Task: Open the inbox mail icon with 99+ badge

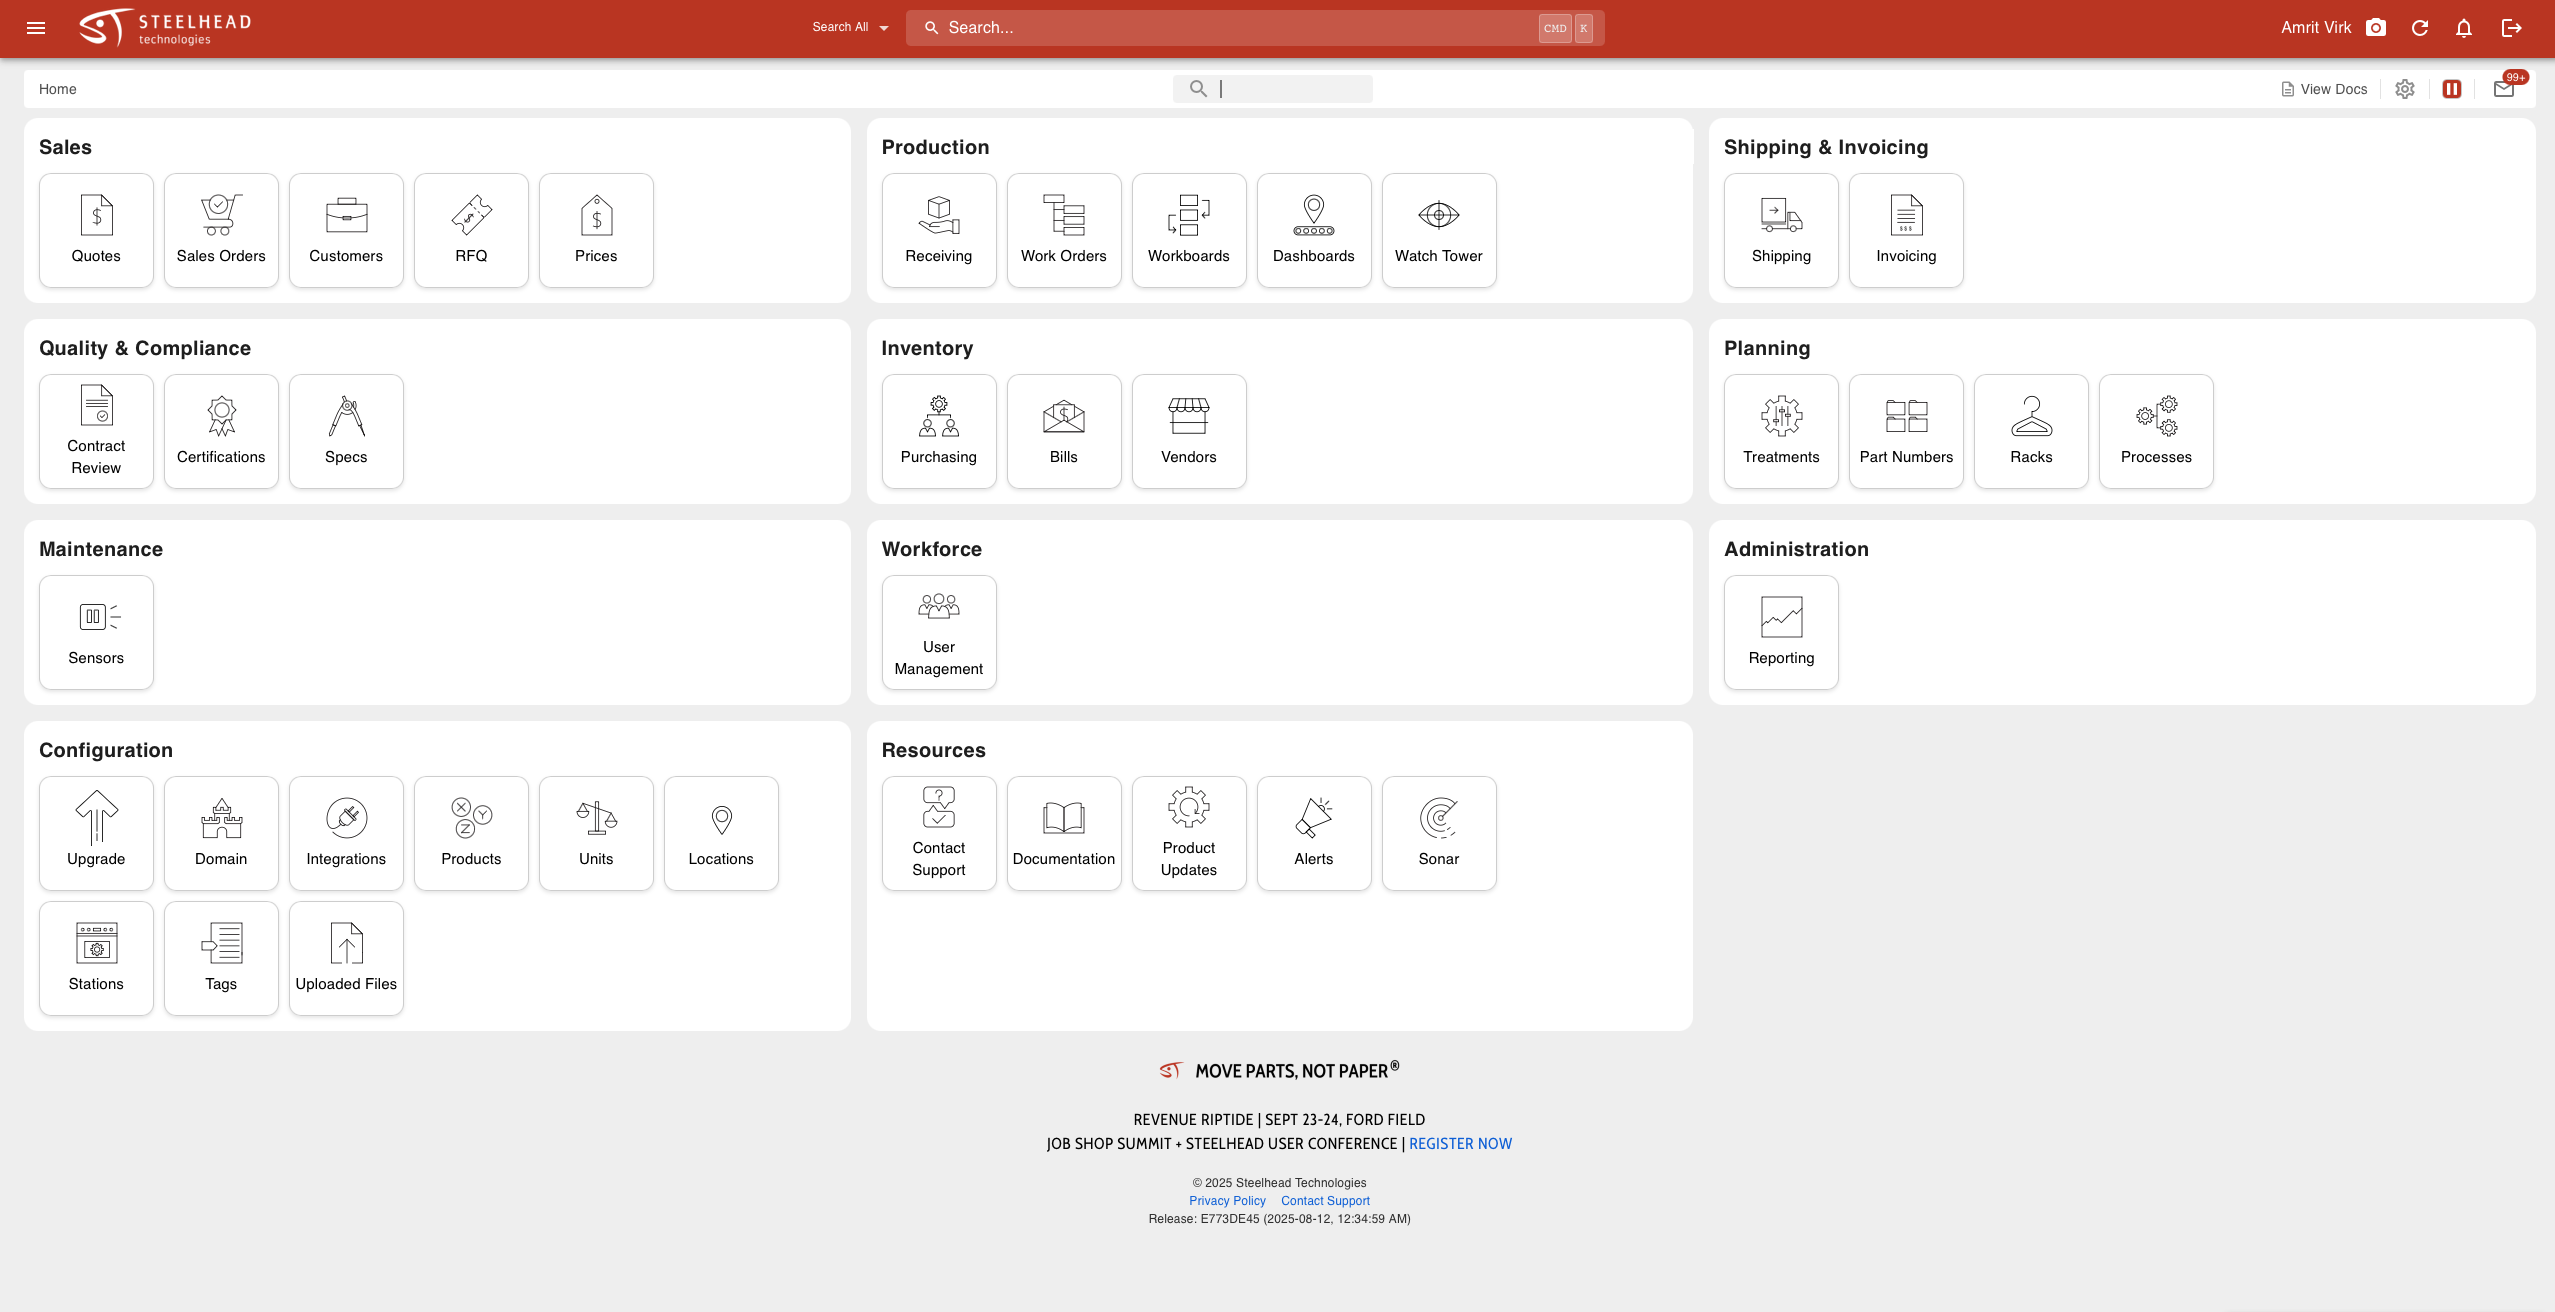Action: (x=2506, y=88)
